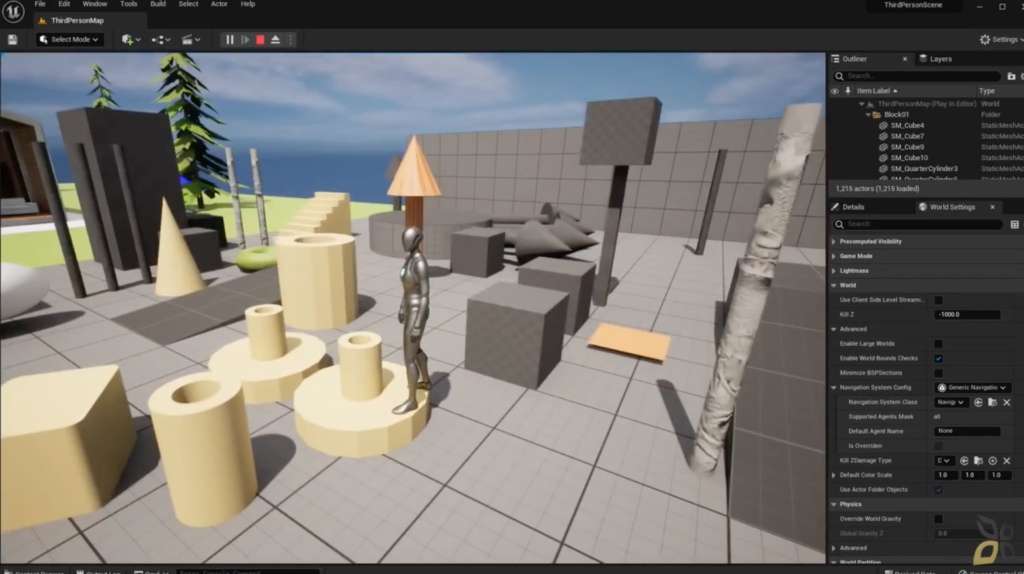Click the Kill Z value field
The height and width of the screenshot is (574, 1024).
pyautogui.click(x=967, y=315)
